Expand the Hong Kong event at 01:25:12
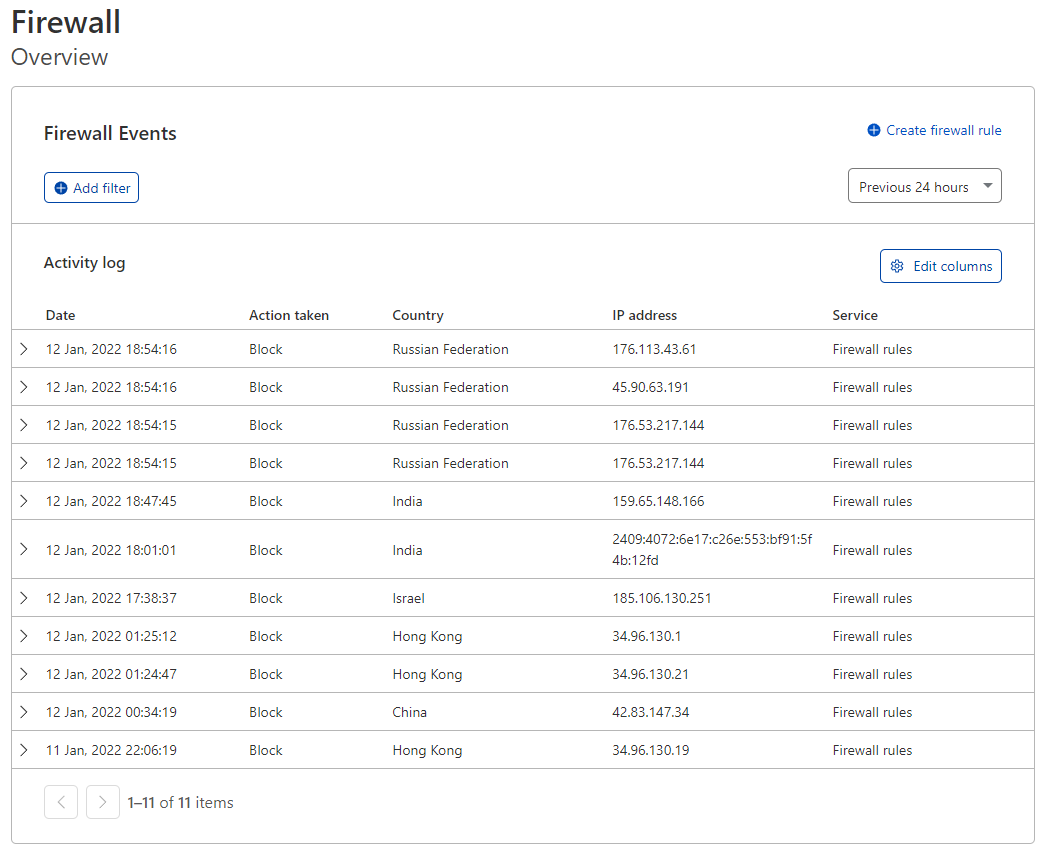 pyautogui.click(x=24, y=637)
